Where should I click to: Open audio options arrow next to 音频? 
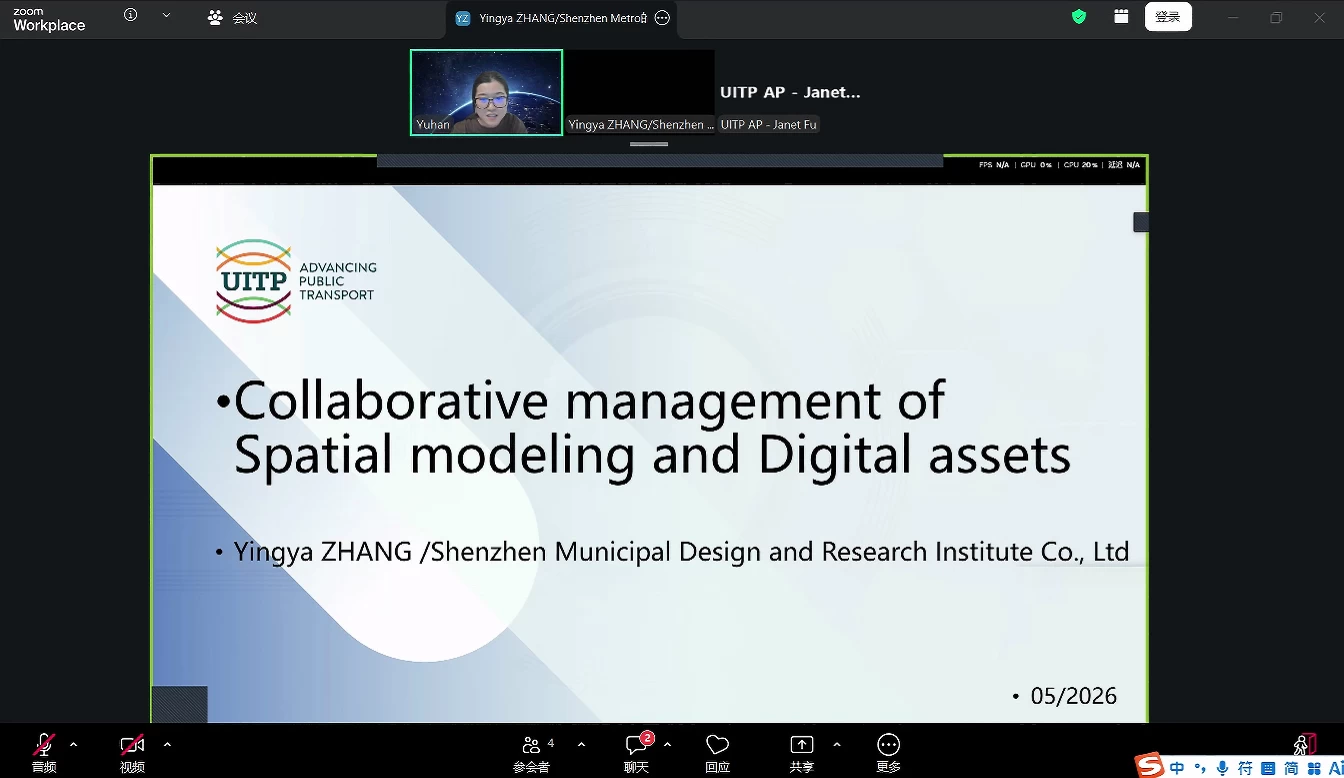click(73, 744)
